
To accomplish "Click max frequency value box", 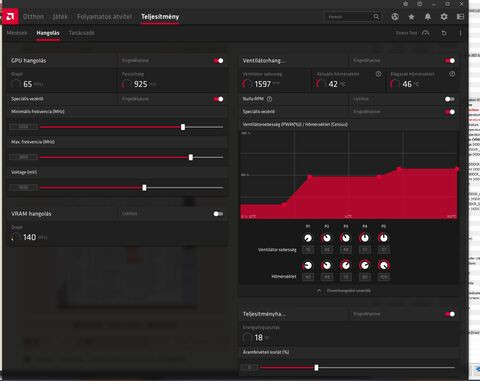I will tap(23, 157).
